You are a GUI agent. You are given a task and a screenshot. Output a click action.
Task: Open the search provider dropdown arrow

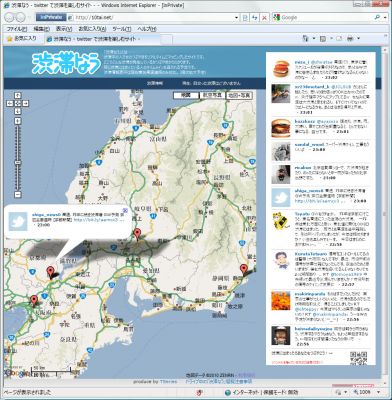pos(385,17)
